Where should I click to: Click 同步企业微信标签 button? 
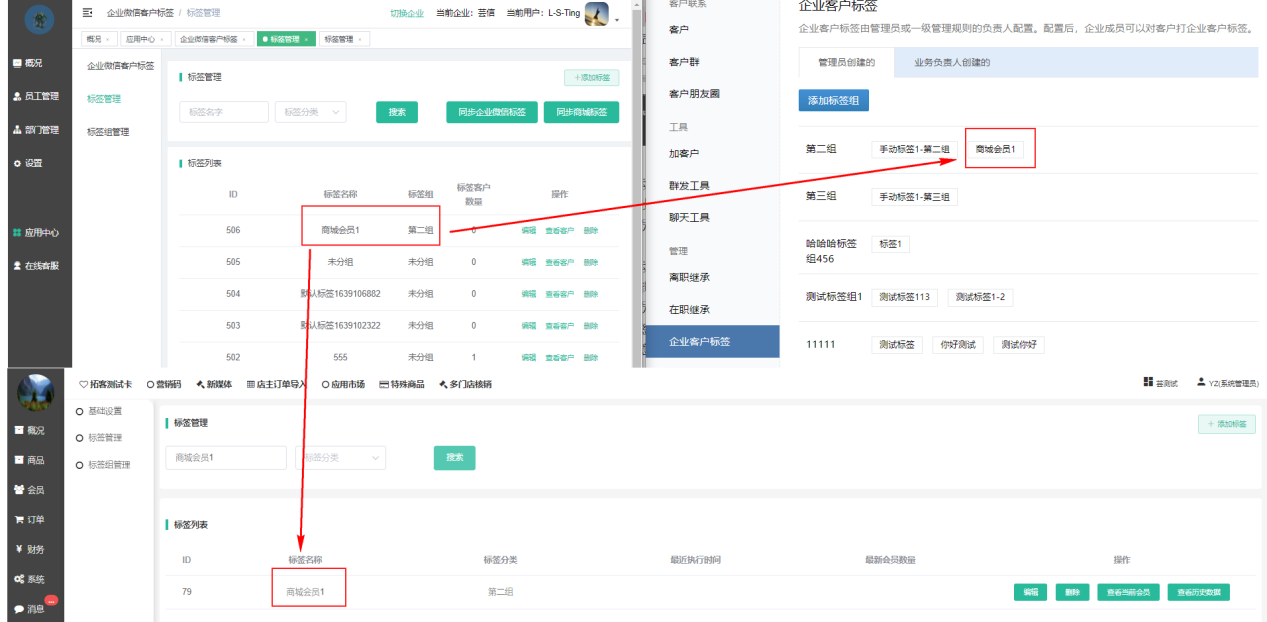tap(491, 112)
